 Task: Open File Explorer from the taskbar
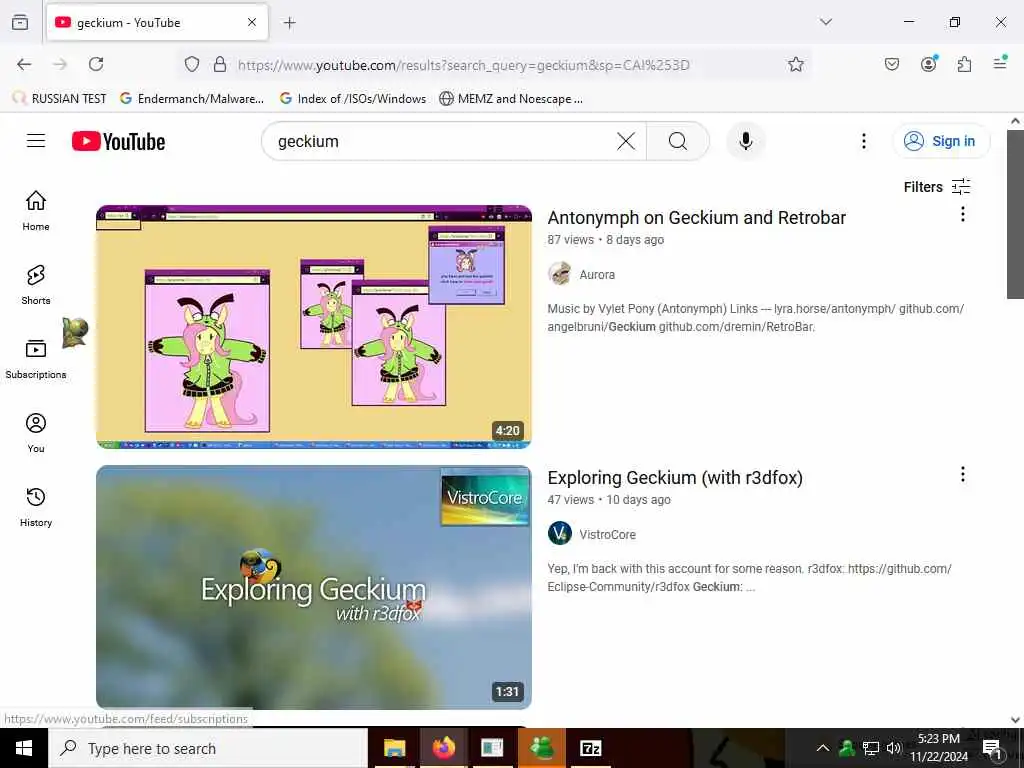(394, 748)
